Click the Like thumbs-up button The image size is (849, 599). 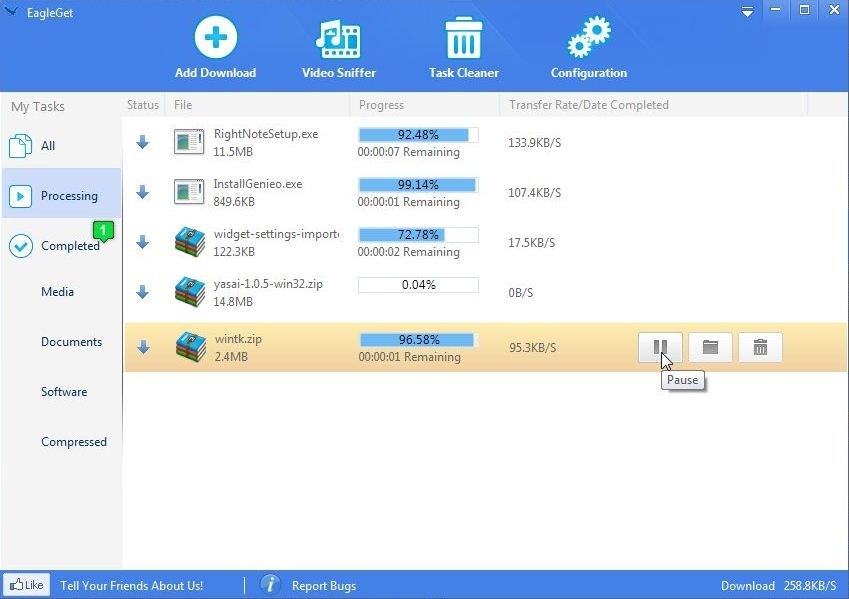[26, 585]
